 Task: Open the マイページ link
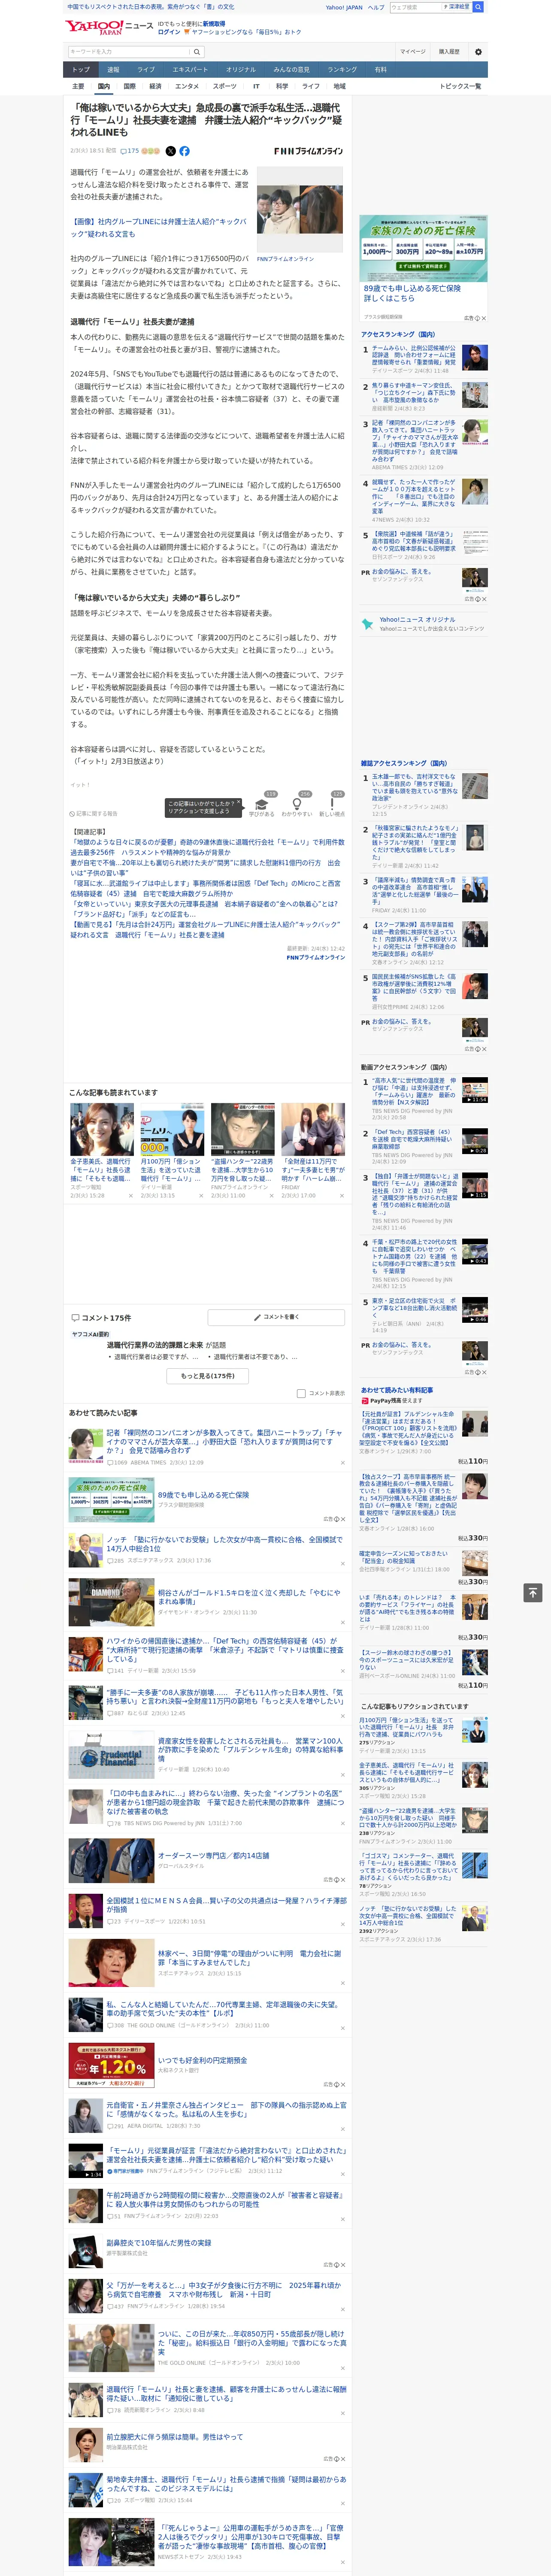(413, 51)
